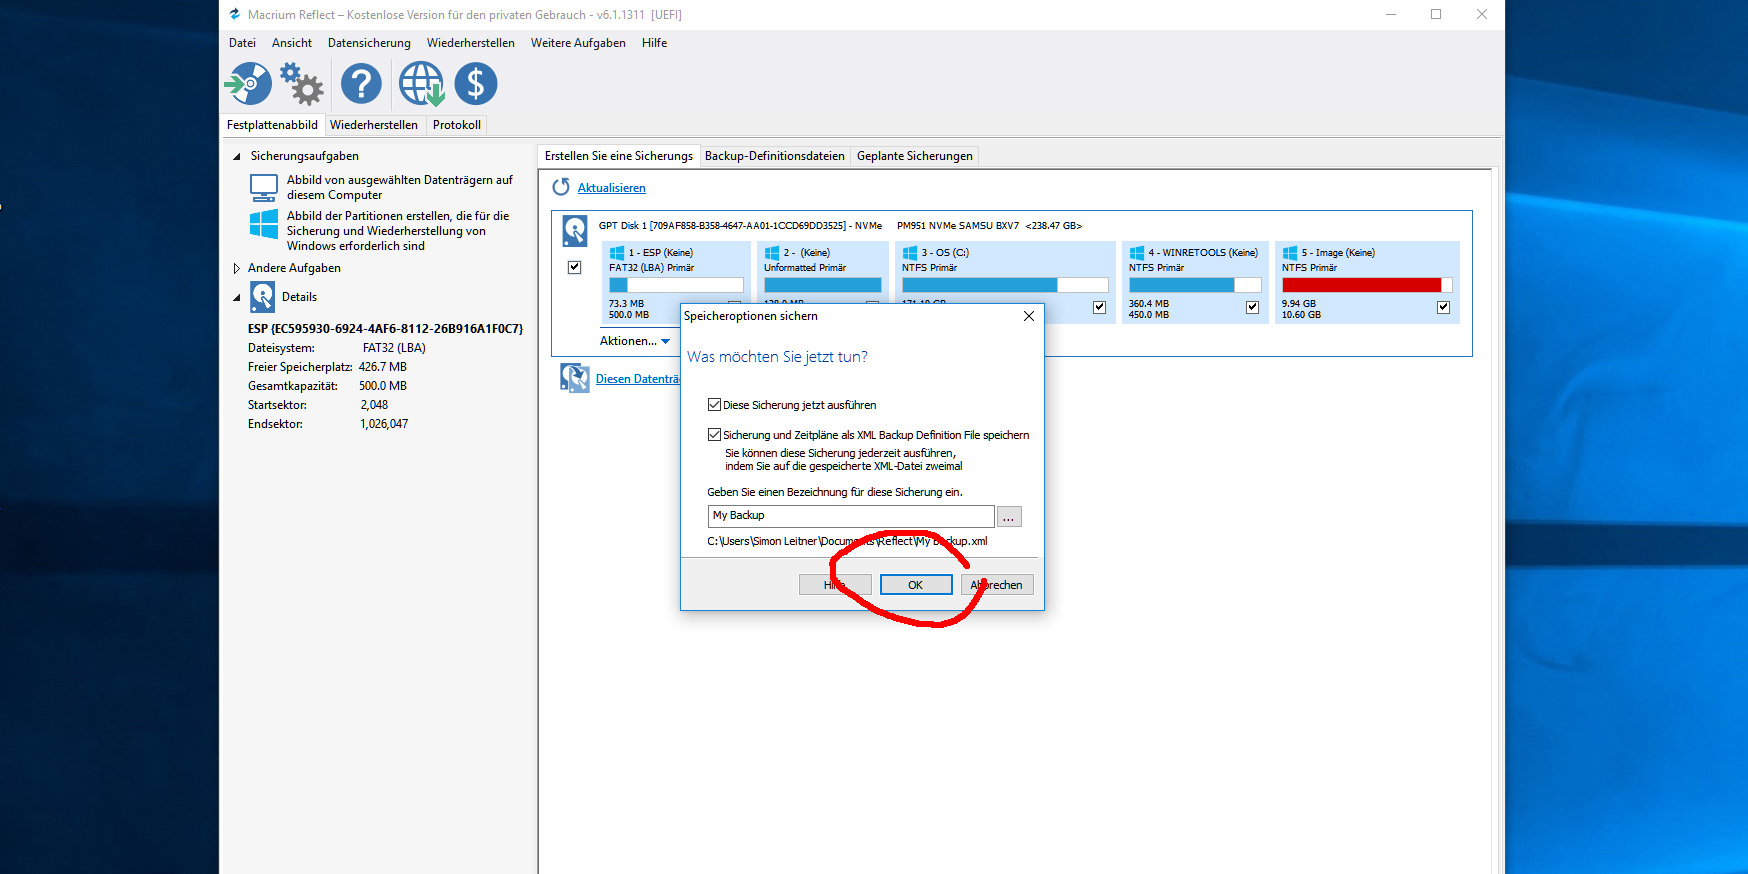This screenshot has width=1748, height=874.
Task: Select the Backup-Definitionsdateien tab
Action: pyautogui.click(x=775, y=156)
